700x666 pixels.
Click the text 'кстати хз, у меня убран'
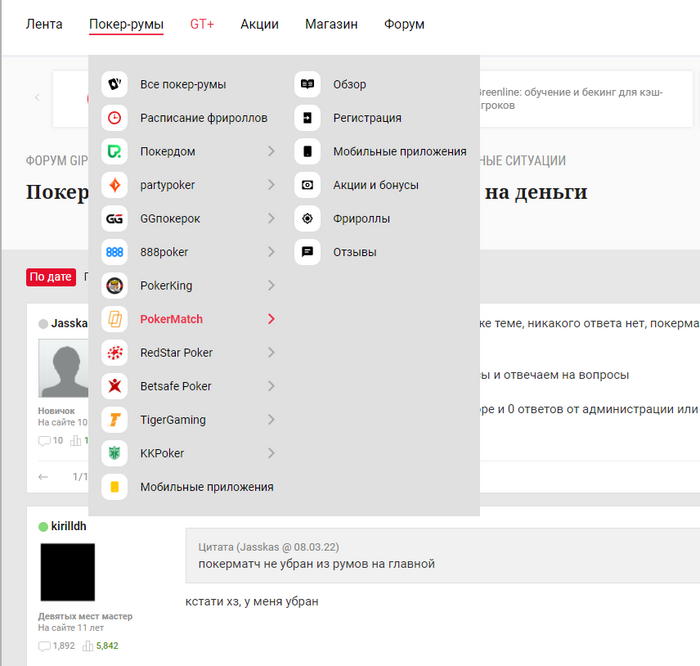point(252,602)
